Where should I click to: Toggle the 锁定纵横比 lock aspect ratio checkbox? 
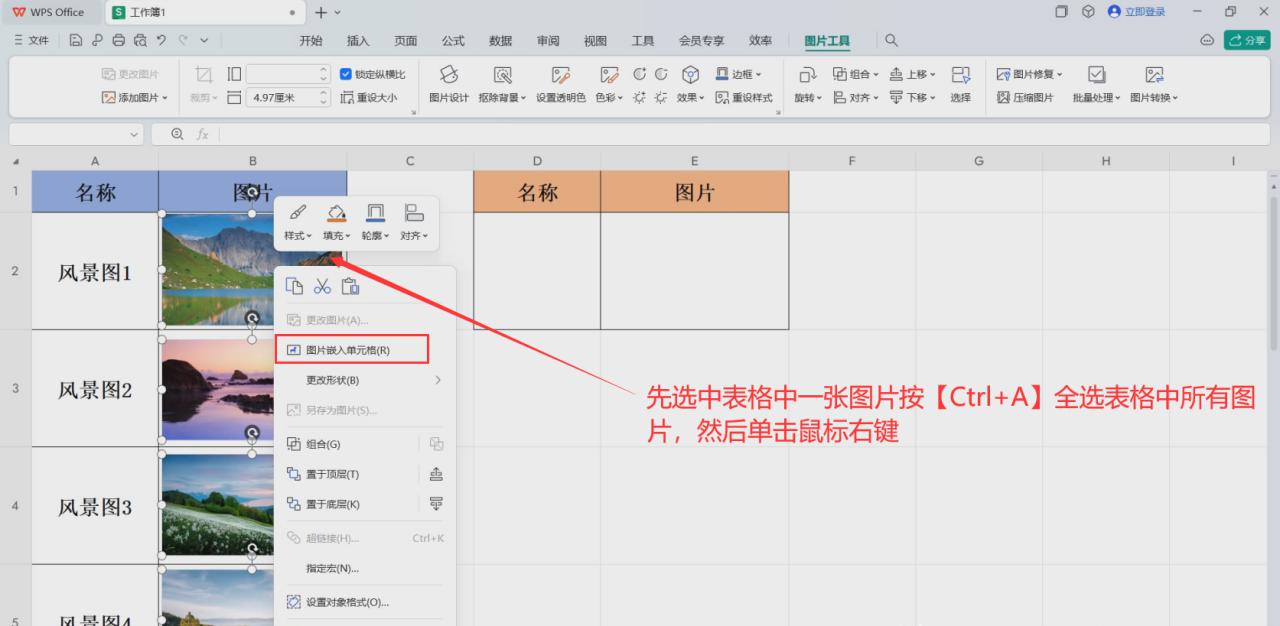[x=346, y=74]
